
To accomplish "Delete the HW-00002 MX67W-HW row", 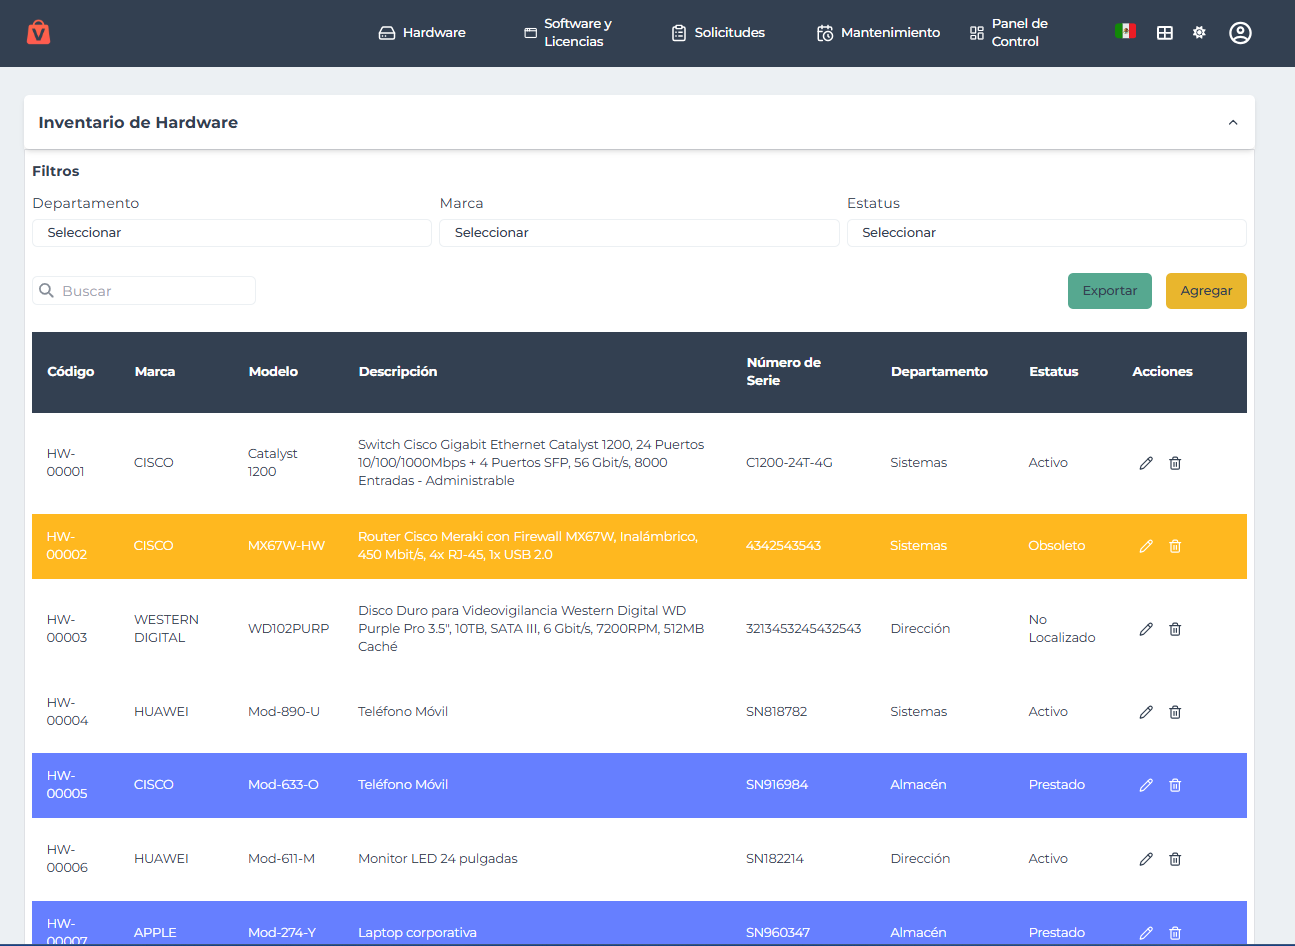I will (1175, 546).
